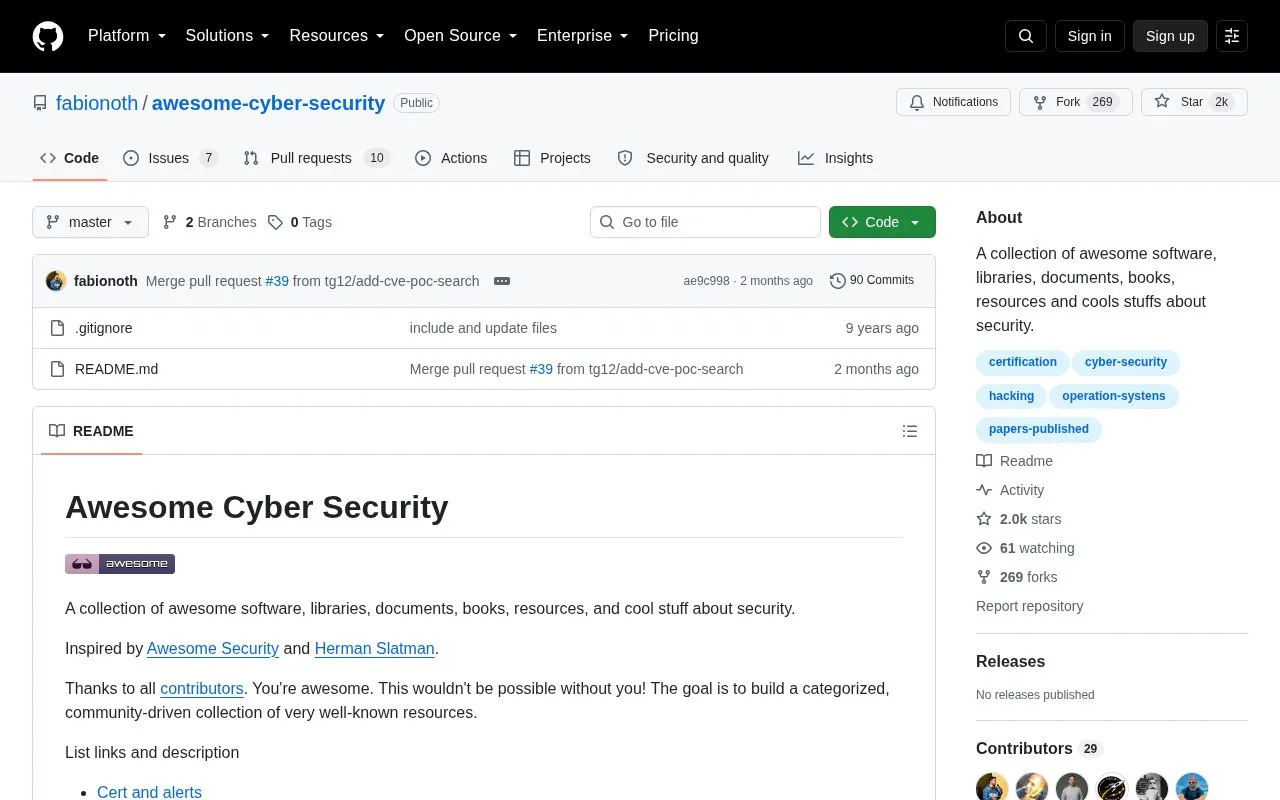Open the 90 Commits history
Screen dimensions: 1280x800
(872, 281)
